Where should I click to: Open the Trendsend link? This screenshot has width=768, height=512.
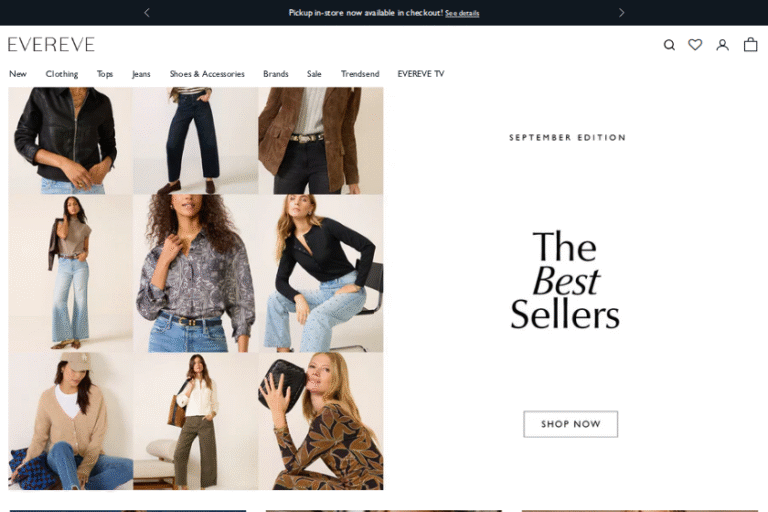(360, 74)
